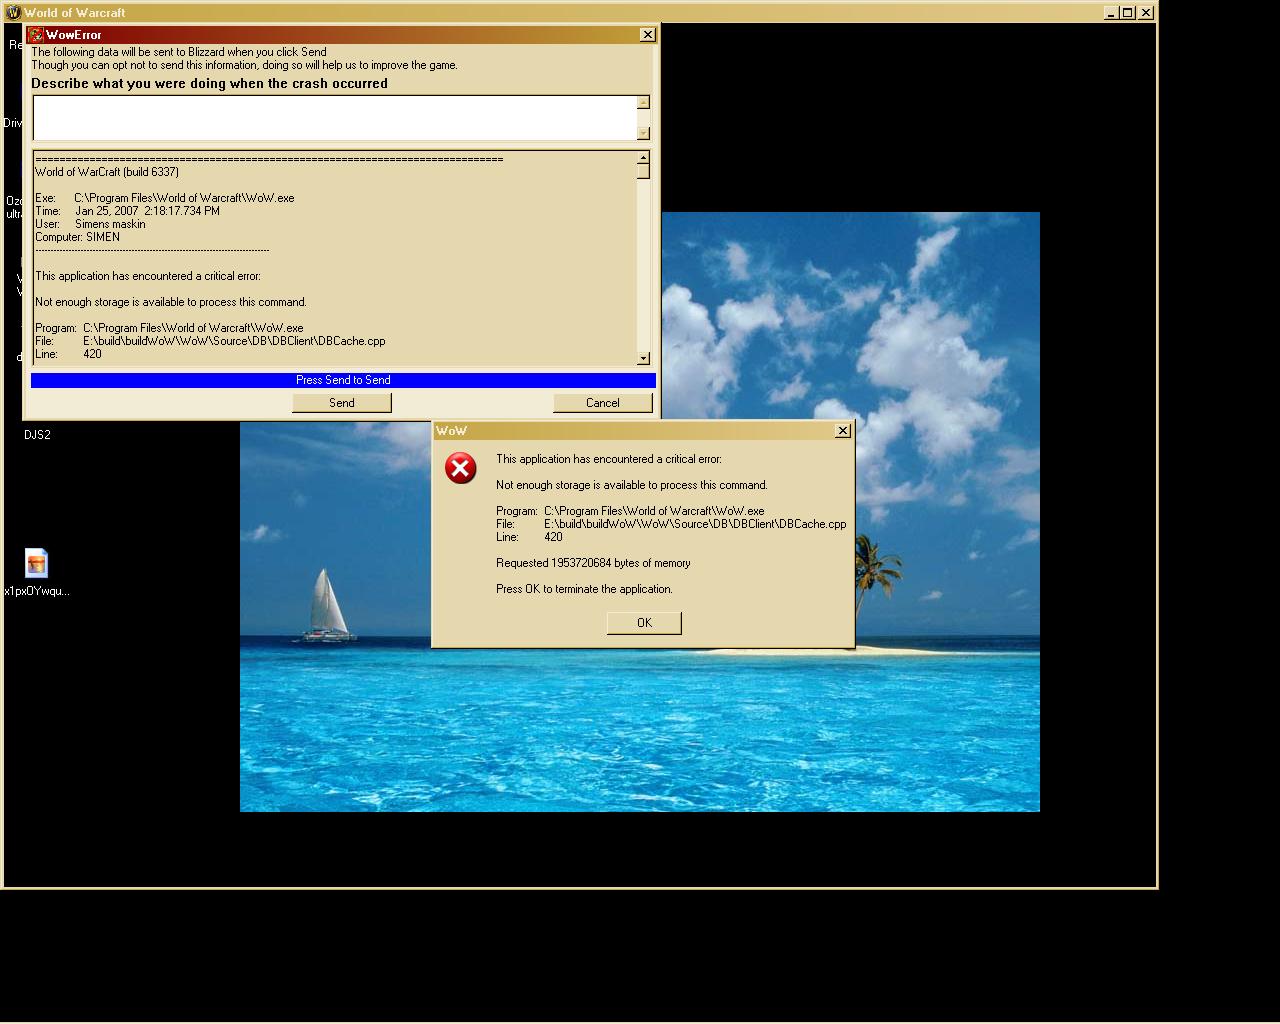Maximize the World of Warcraft window
This screenshot has height=1024, width=1280.
coord(1128,13)
